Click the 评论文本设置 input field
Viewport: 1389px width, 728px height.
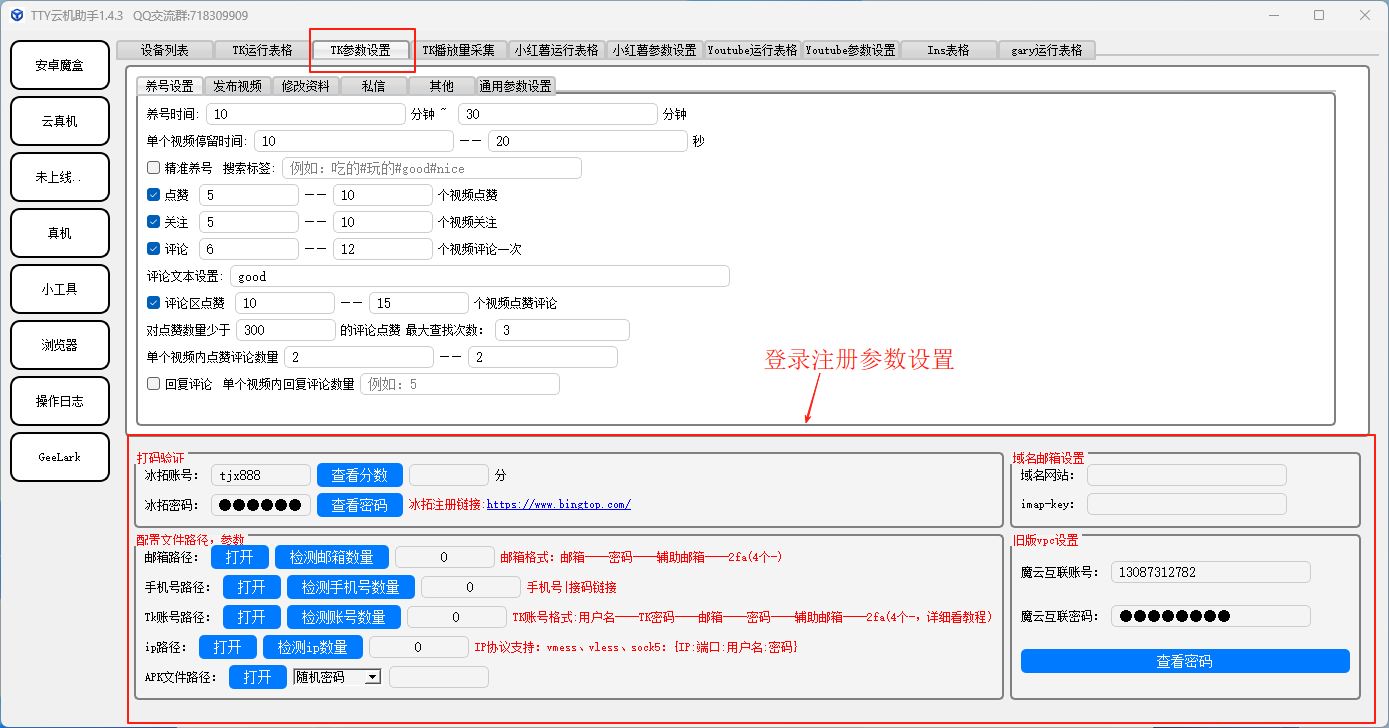(x=479, y=276)
